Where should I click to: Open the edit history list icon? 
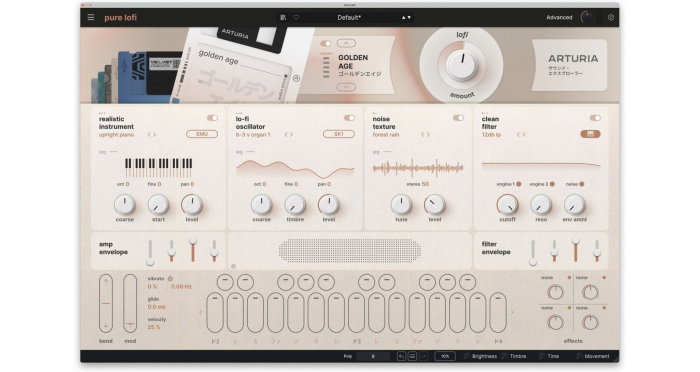pos(412,356)
